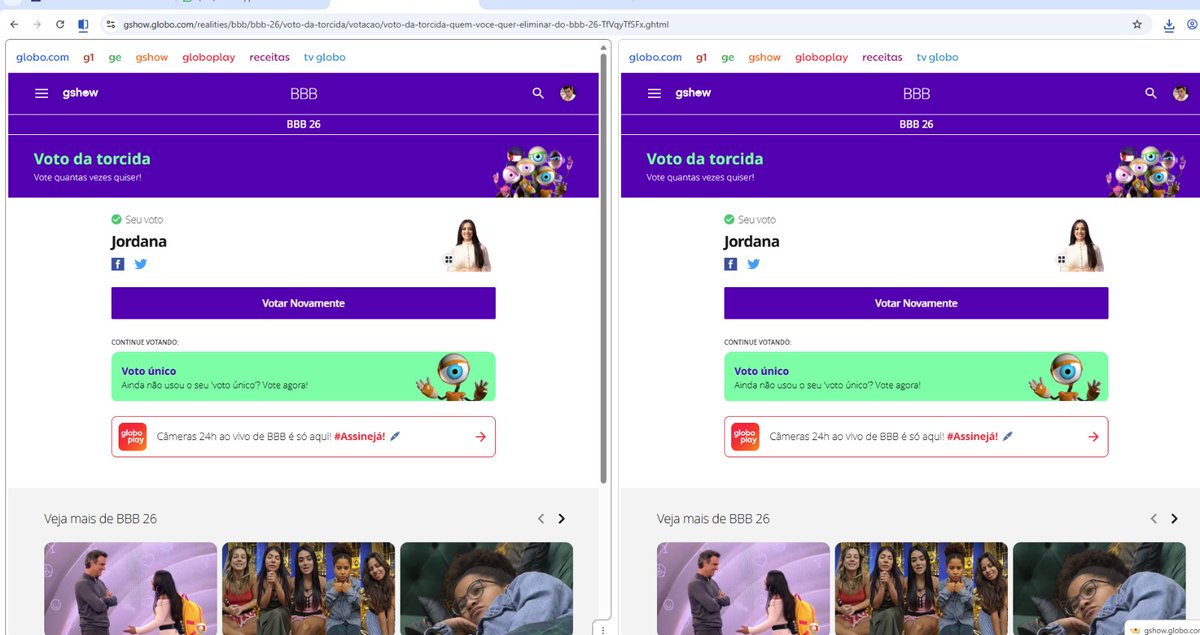
Task: Click the Globoplay logo in the left banner
Action: pos(132,436)
